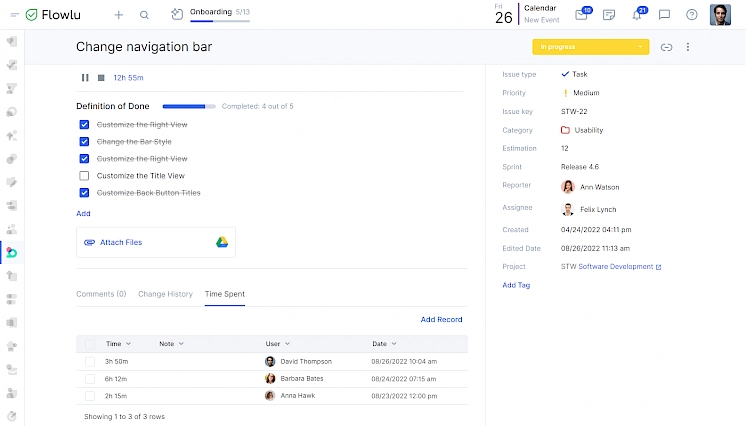The width and height of the screenshot is (746, 426).
Task: Uncheck the Change the Bar Style item
Action: click(85, 142)
